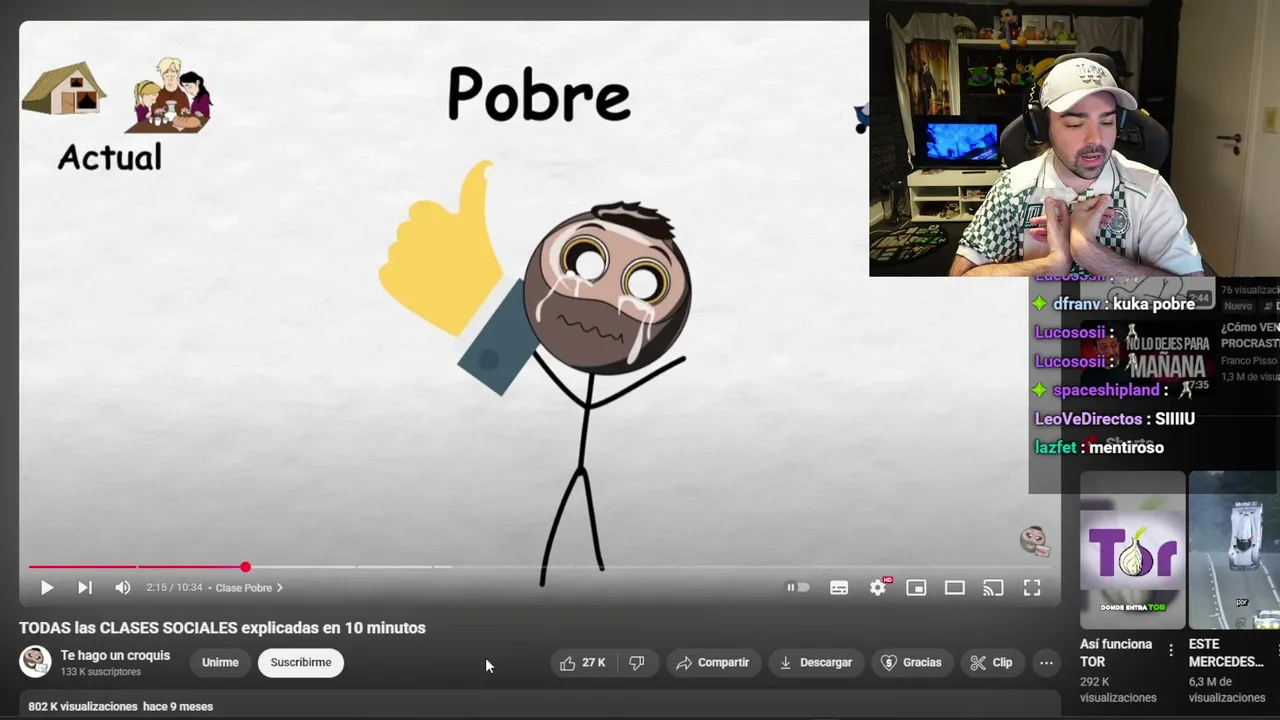Click chat message 'SIIIIU' by LeoVeDirectos
The image size is (1280, 720).
pyautogui.click(x=1175, y=419)
